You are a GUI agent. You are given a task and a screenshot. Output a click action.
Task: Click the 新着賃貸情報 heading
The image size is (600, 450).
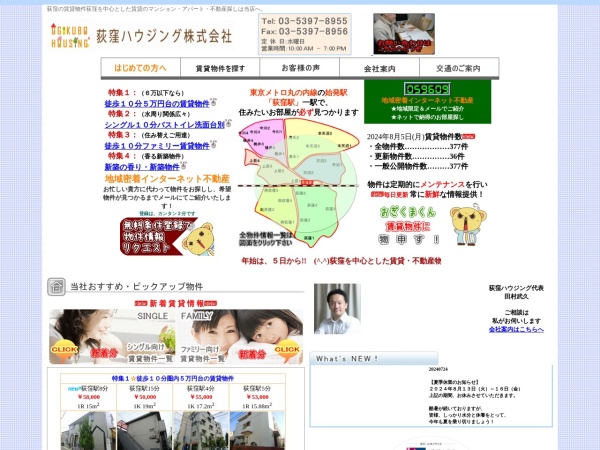[176, 303]
